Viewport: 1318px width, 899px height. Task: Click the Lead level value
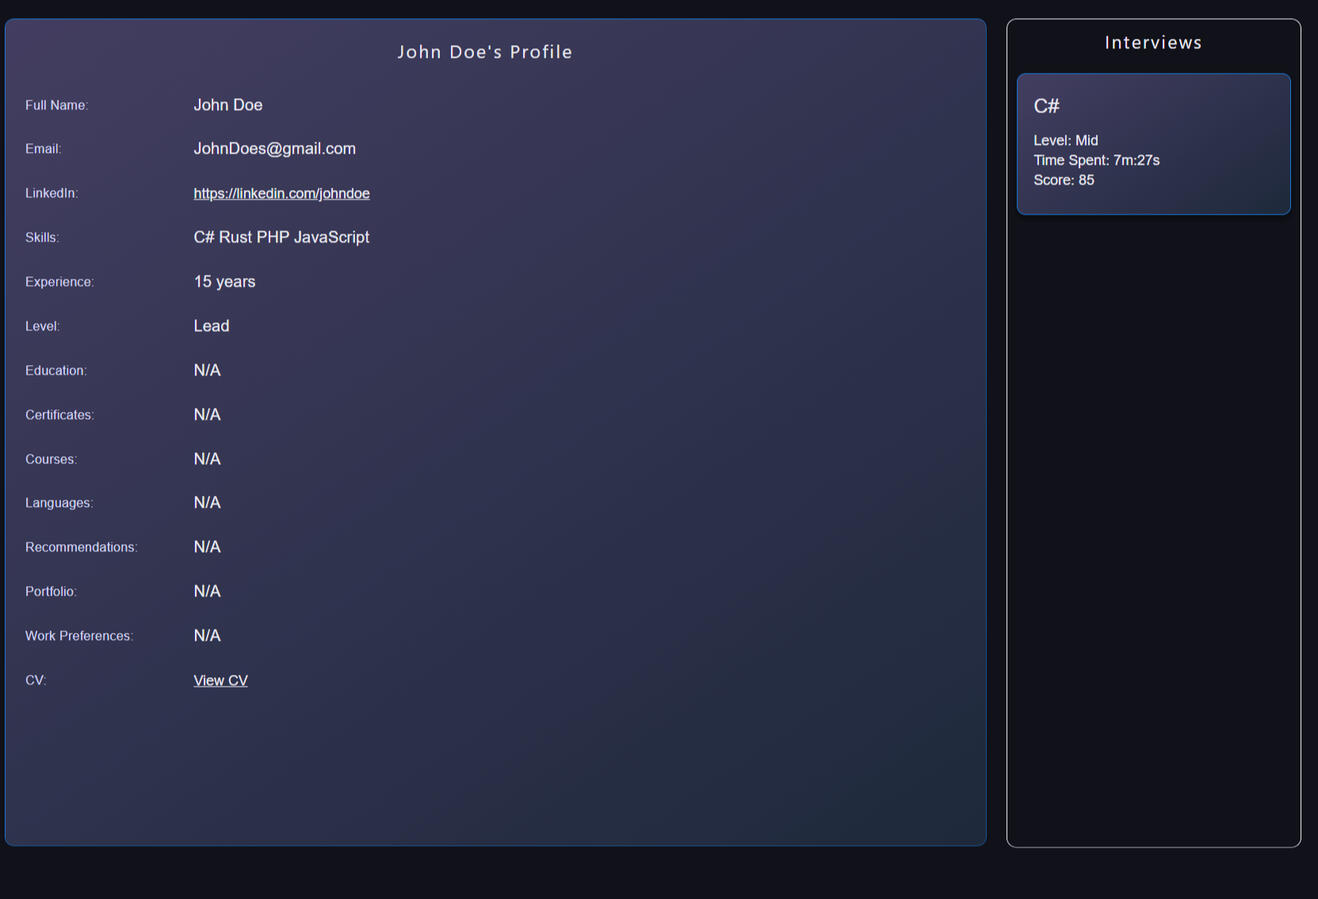click(211, 326)
